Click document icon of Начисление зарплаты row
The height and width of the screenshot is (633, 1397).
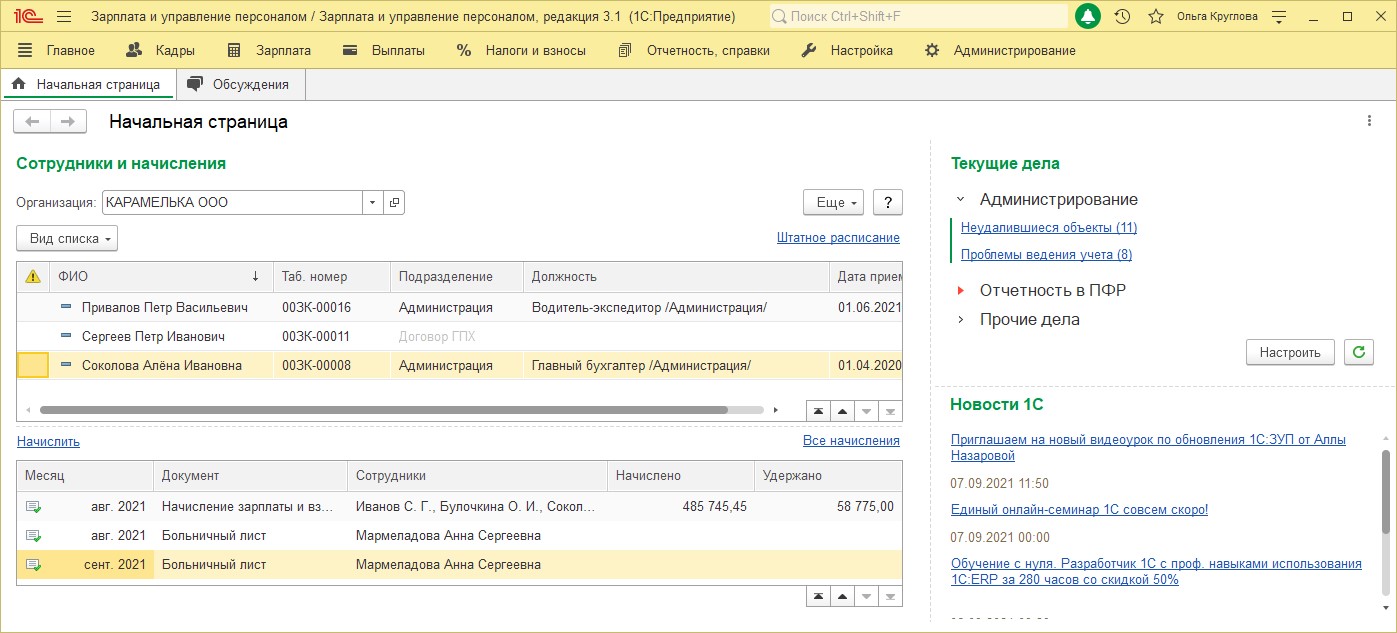(34, 507)
